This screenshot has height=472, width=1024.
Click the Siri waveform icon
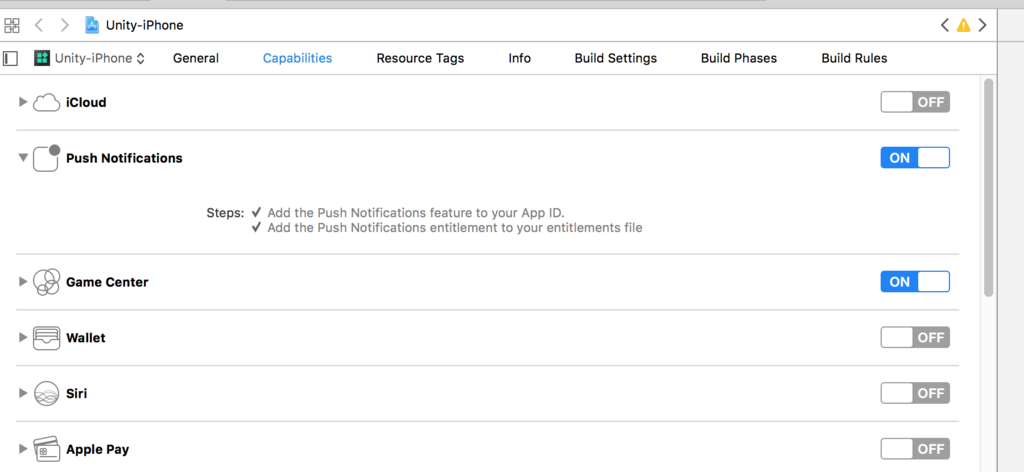click(x=46, y=394)
